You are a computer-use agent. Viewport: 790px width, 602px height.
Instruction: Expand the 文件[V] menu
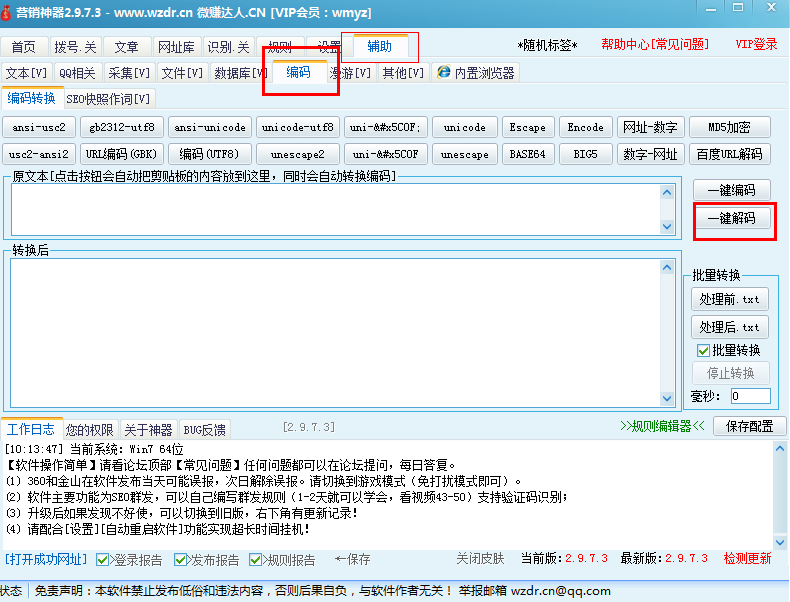[182, 73]
